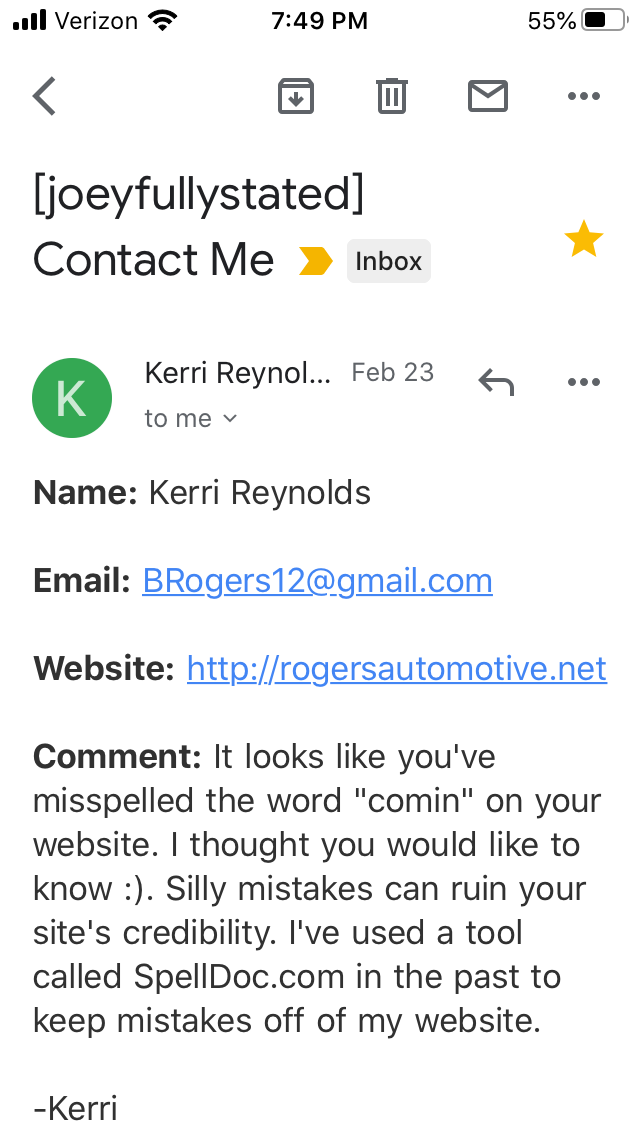Tap the Inbox label tag
640x1136 pixels.
pyautogui.click(x=388, y=261)
